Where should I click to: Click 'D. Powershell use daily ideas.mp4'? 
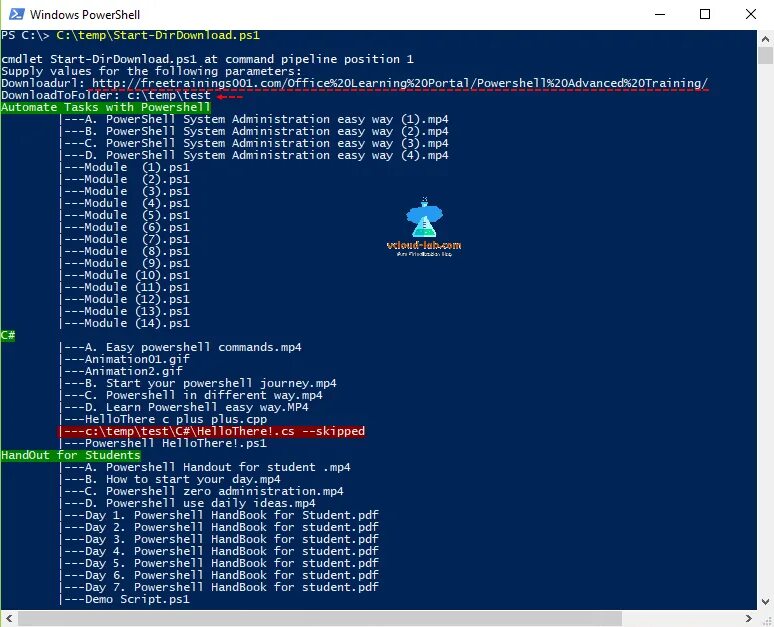tap(200, 503)
